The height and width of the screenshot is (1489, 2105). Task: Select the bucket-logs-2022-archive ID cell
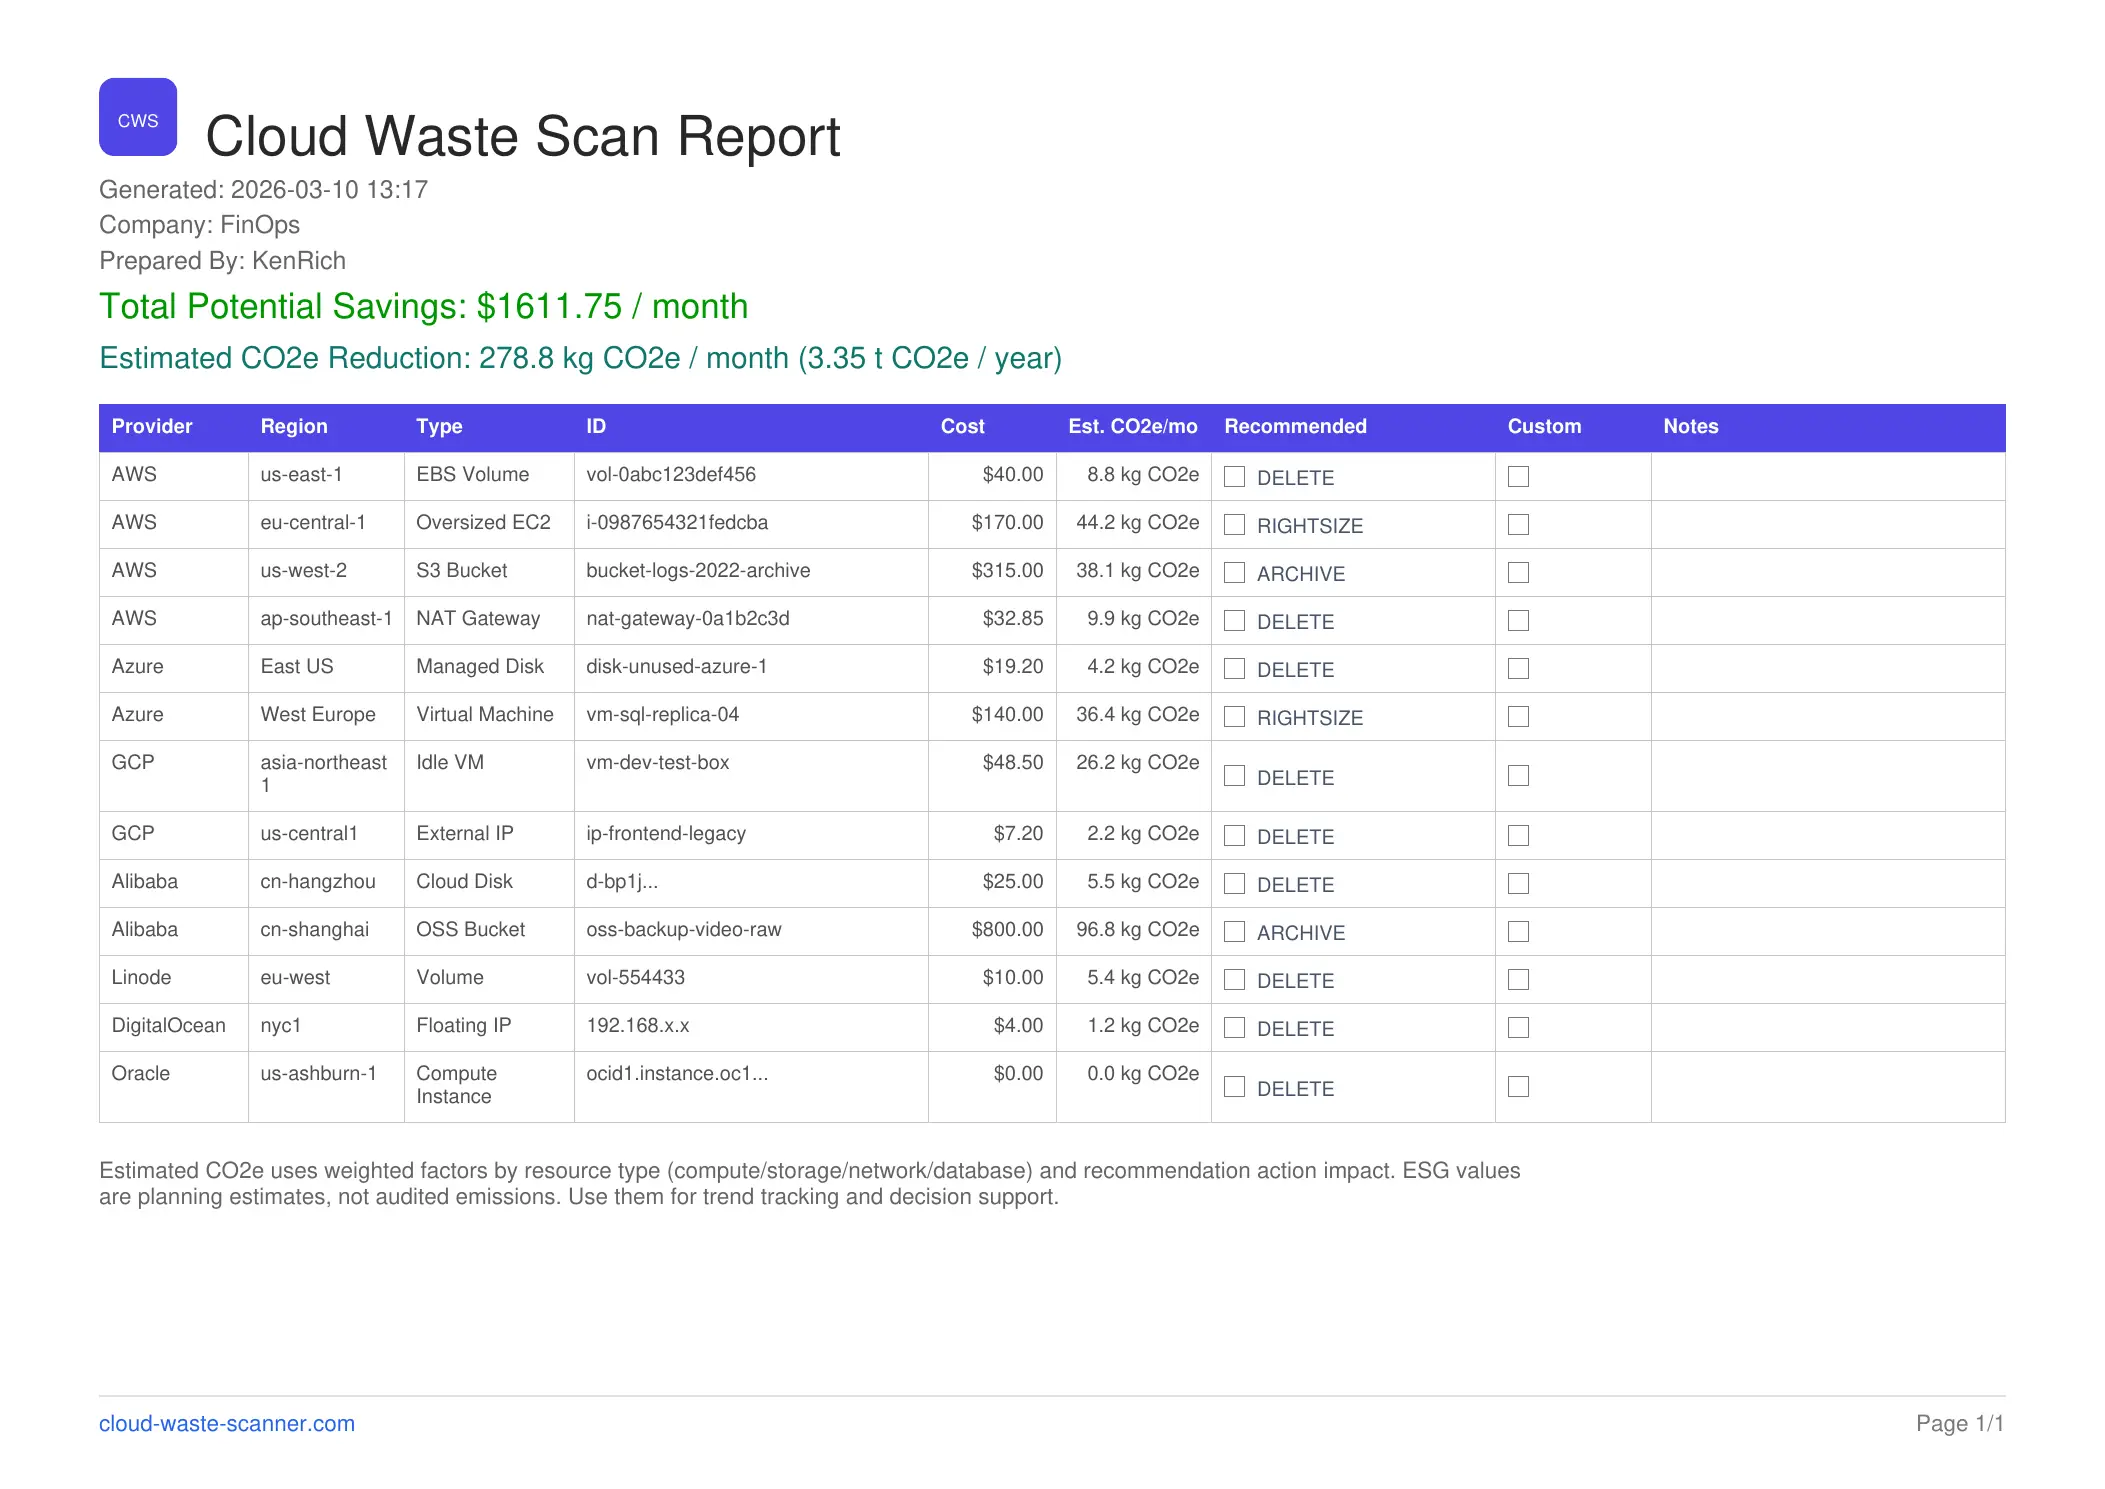(x=751, y=572)
